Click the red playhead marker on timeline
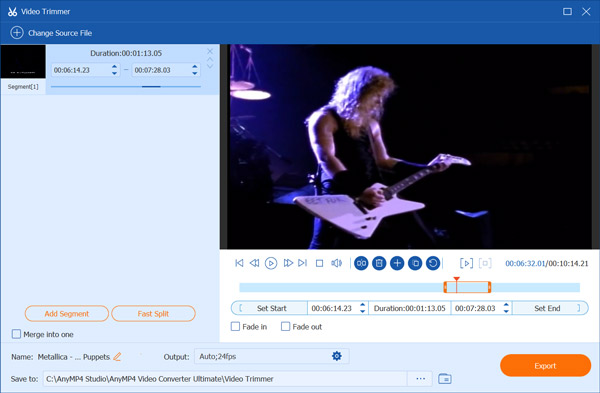The image size is (600, 393). 456,280
